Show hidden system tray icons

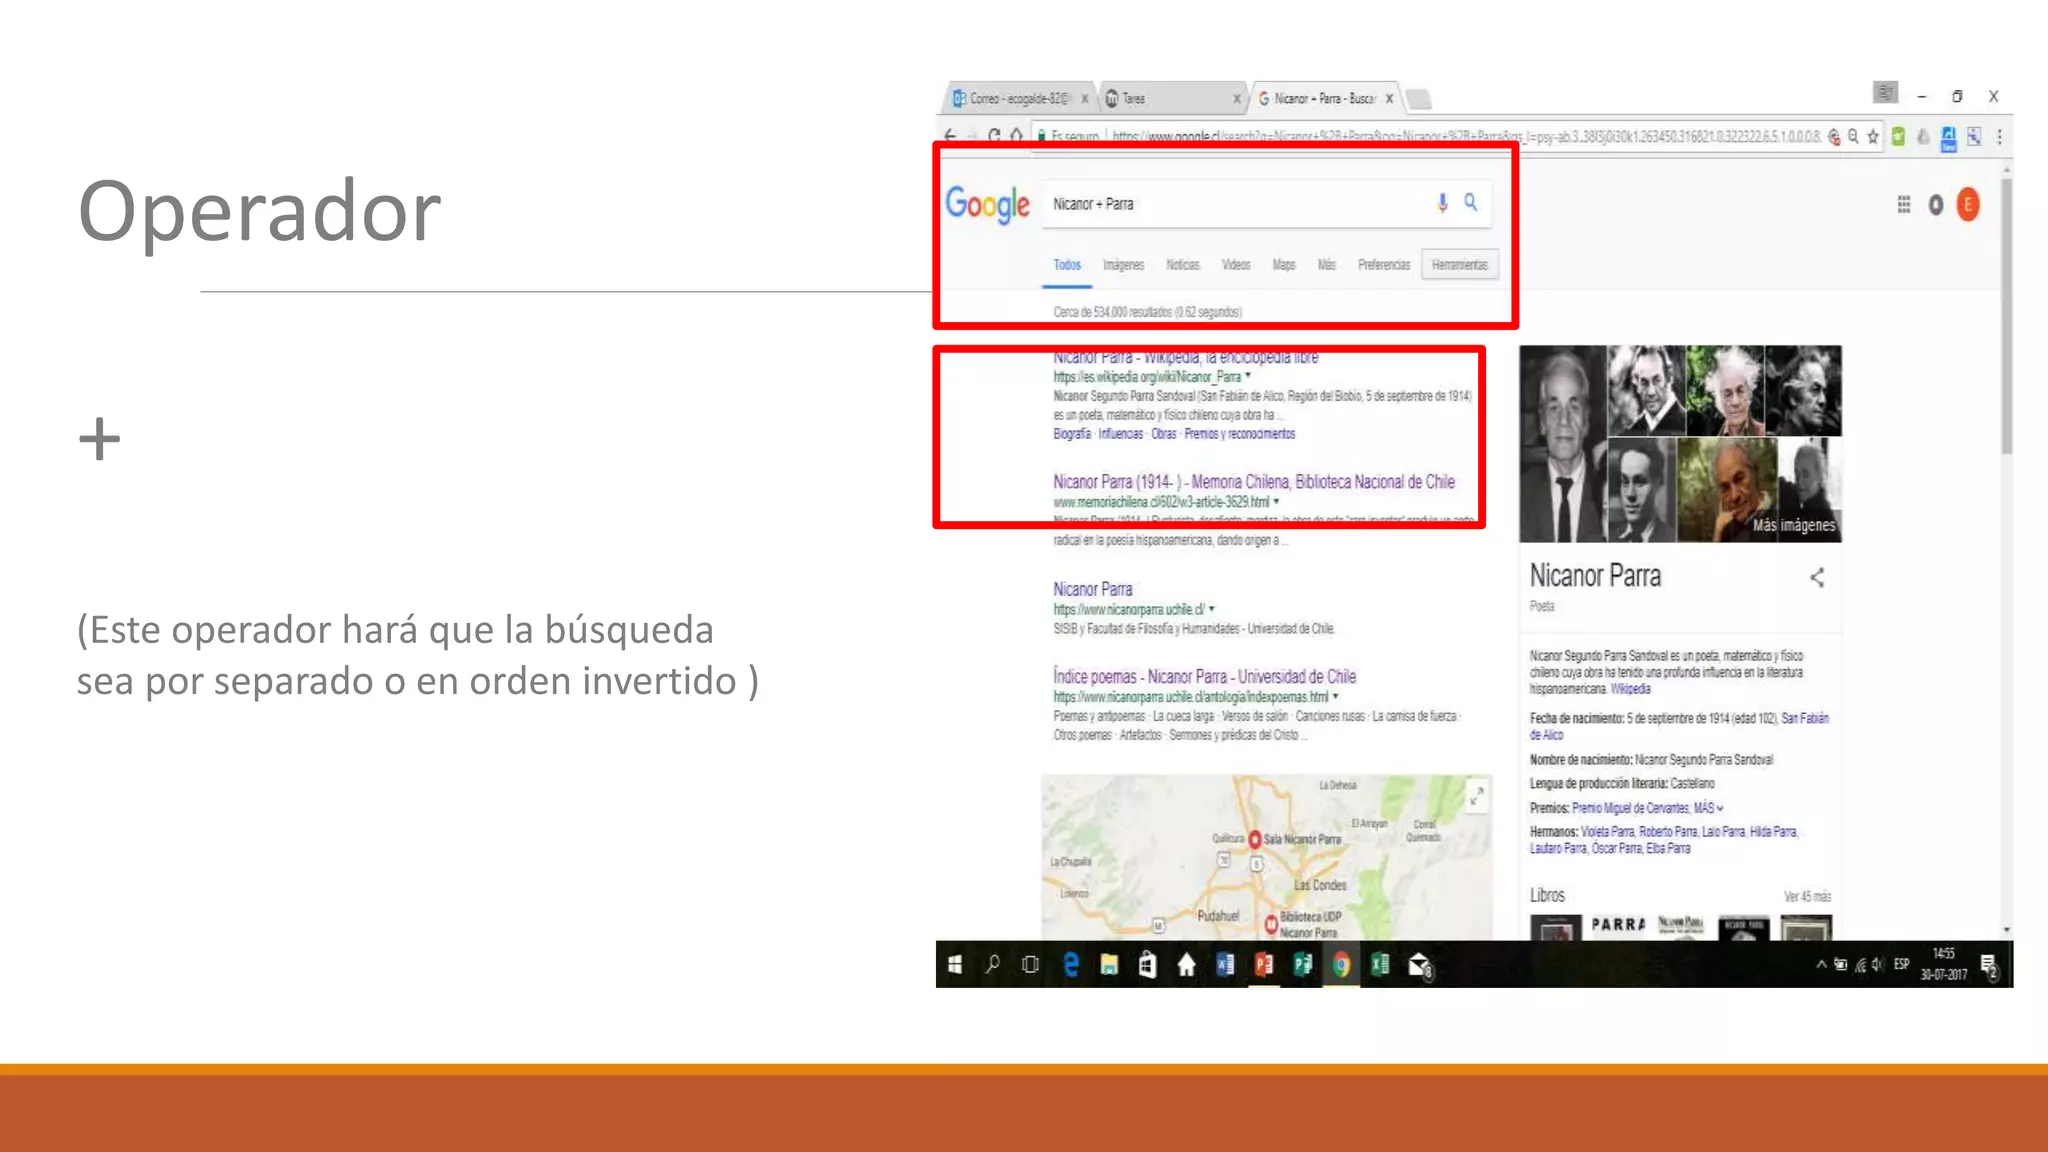pyautogui.click(x=1821, y=965)
